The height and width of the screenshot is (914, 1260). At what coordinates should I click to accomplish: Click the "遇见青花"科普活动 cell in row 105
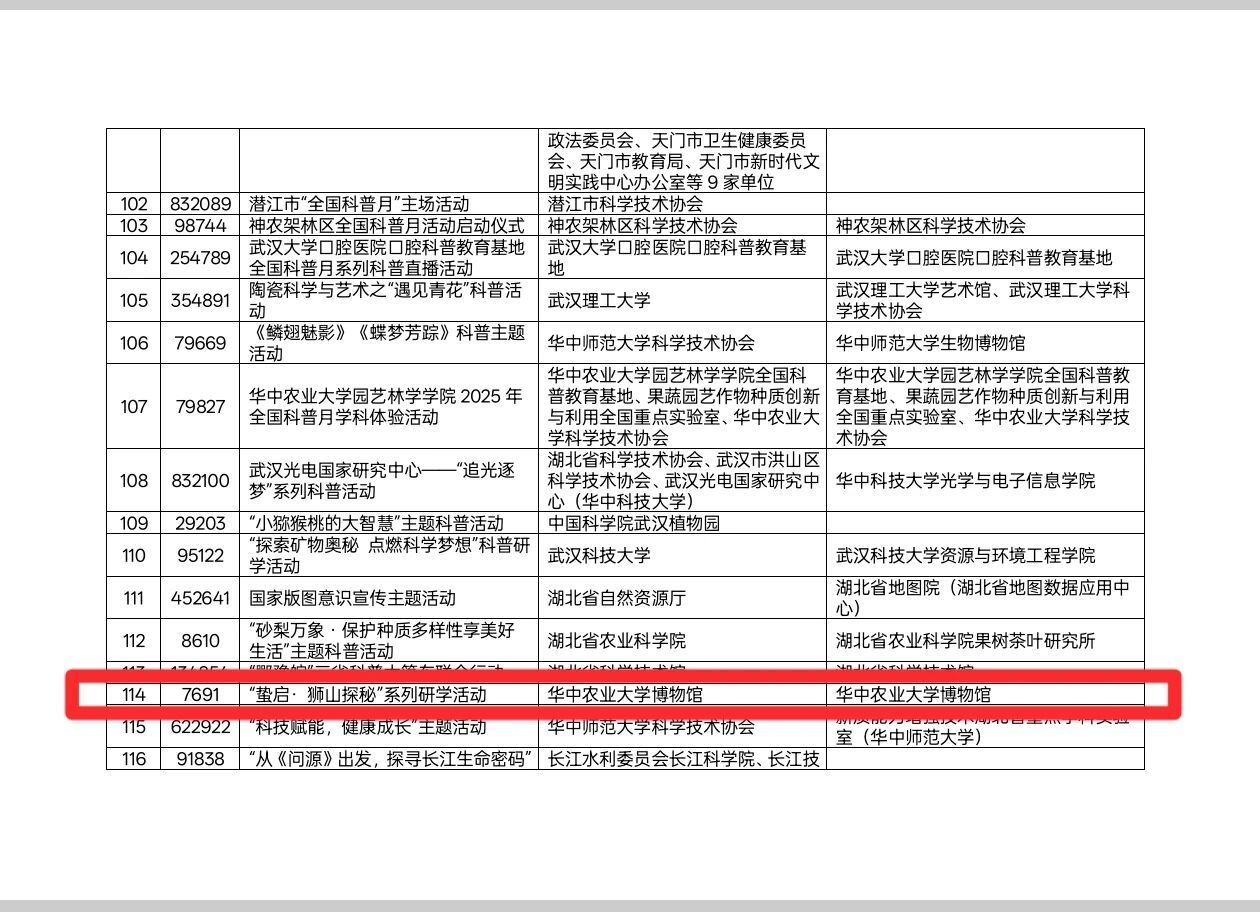(385, 300)
